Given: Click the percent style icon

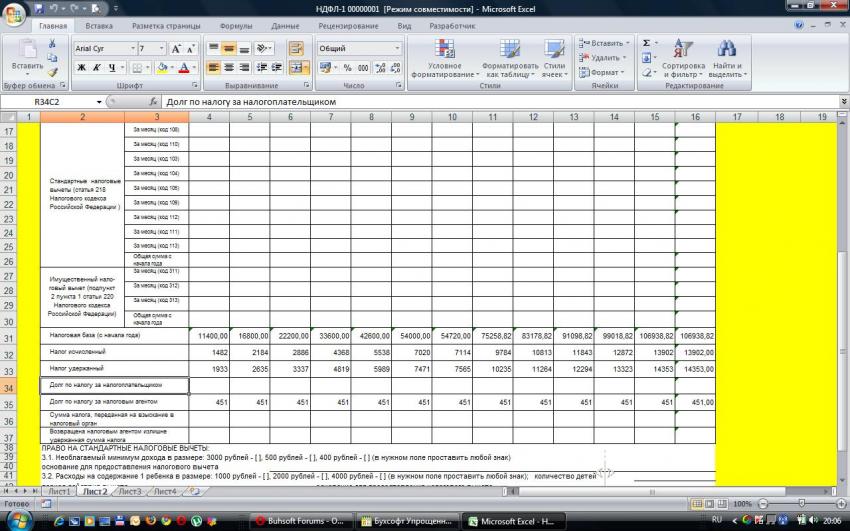Looking at the screenshot, I should [x=348, y=68].
